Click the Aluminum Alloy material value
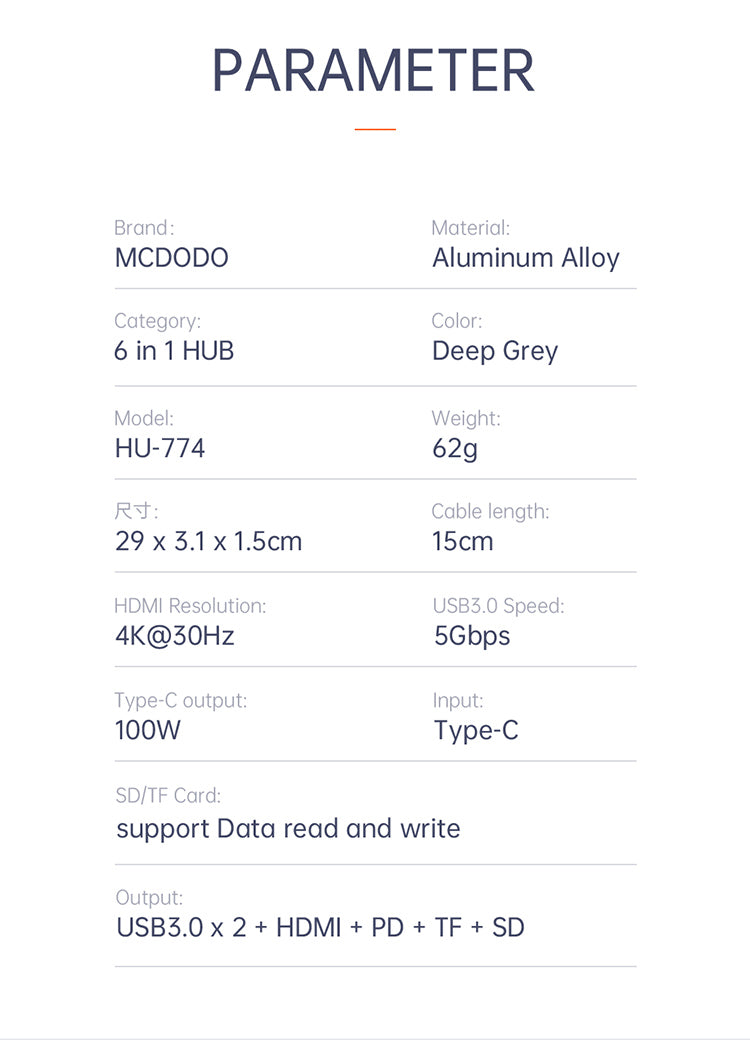The width and height of the screenshot is (750, 1040). click(x=525, y=258)
